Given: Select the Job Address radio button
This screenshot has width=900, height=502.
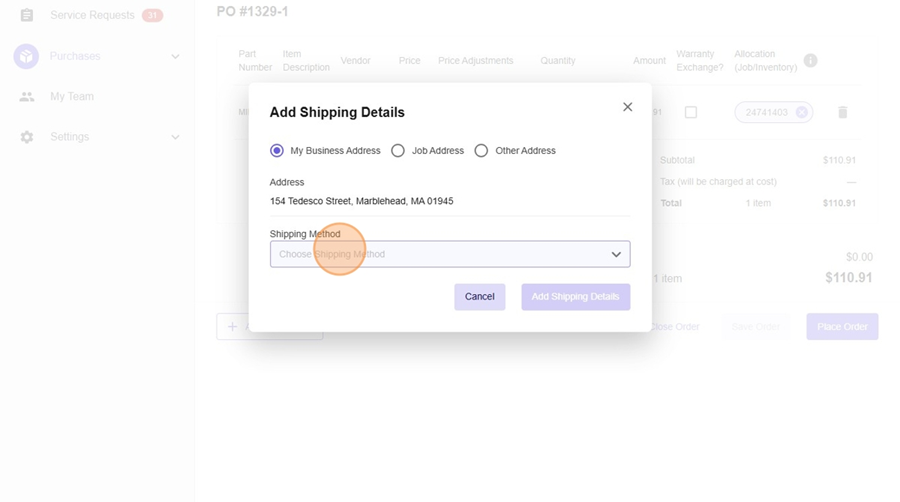Looking at the screenshot, I should coord(398,151).
